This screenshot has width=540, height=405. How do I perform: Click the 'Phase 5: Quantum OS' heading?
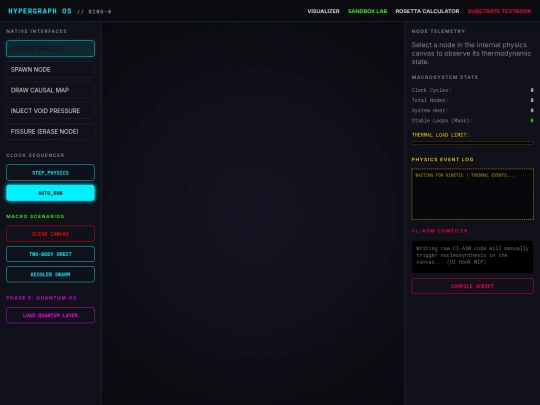(41, 298)
